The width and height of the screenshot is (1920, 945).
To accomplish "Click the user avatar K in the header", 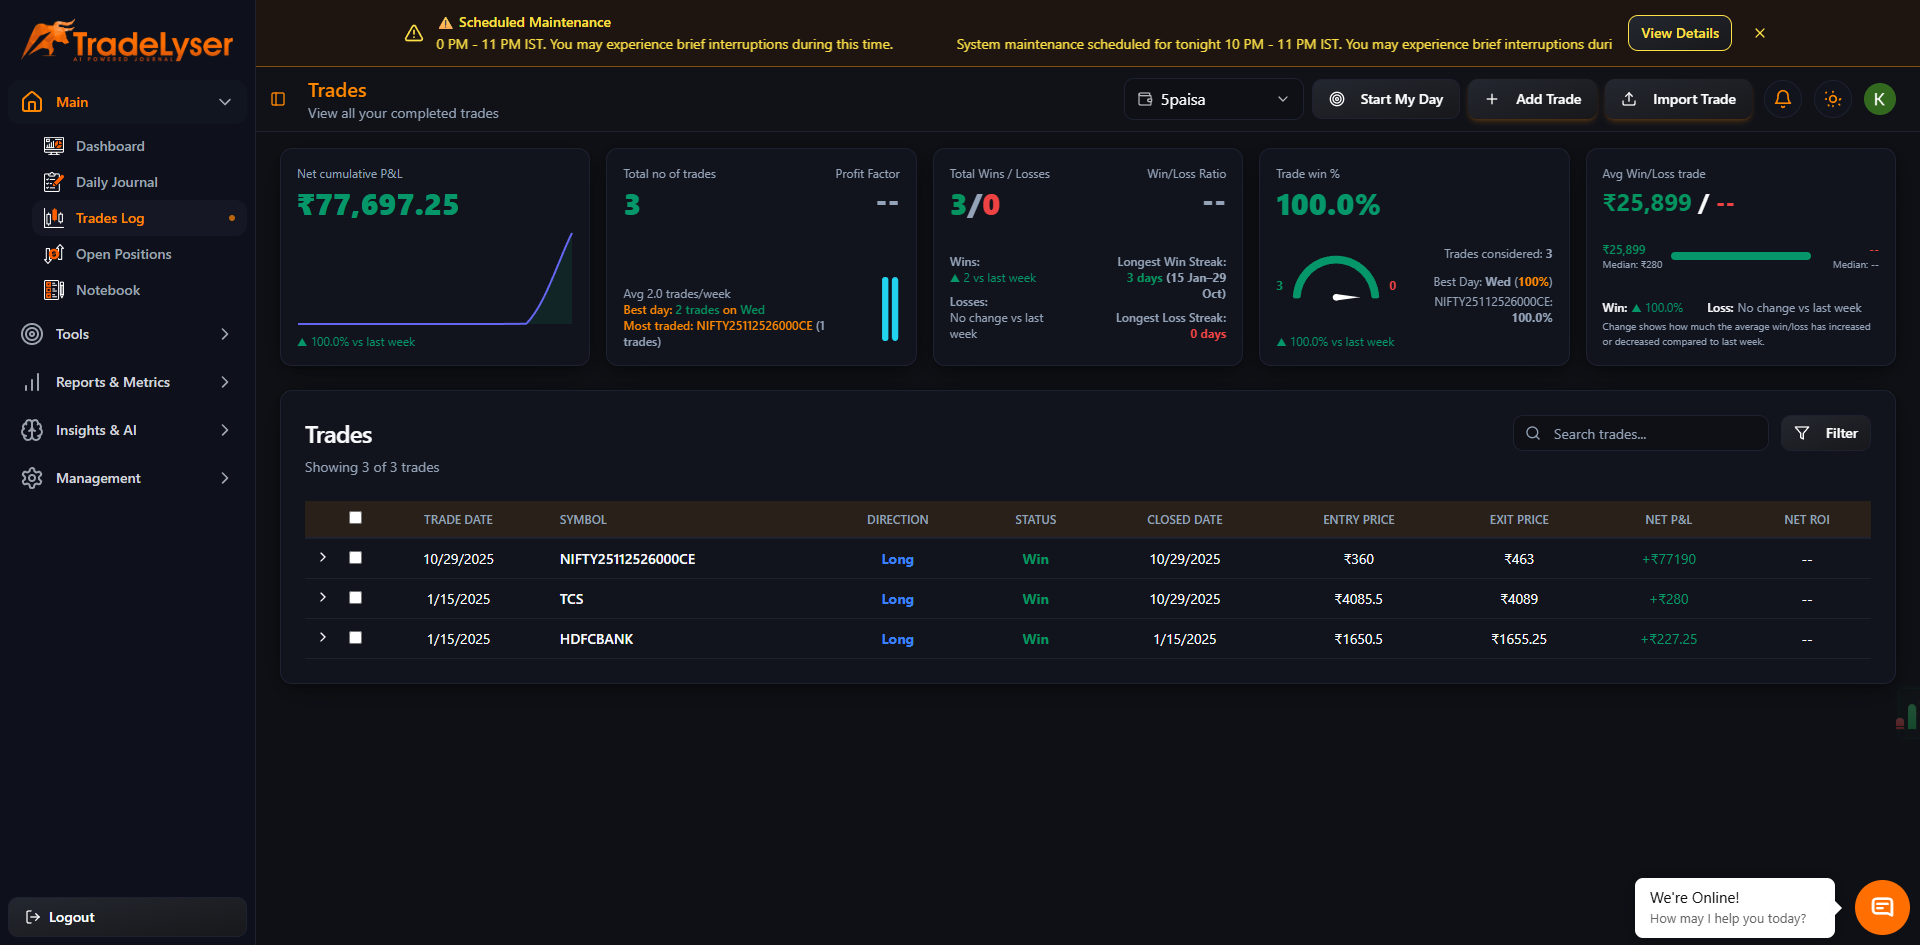I will coord(1880,99).
